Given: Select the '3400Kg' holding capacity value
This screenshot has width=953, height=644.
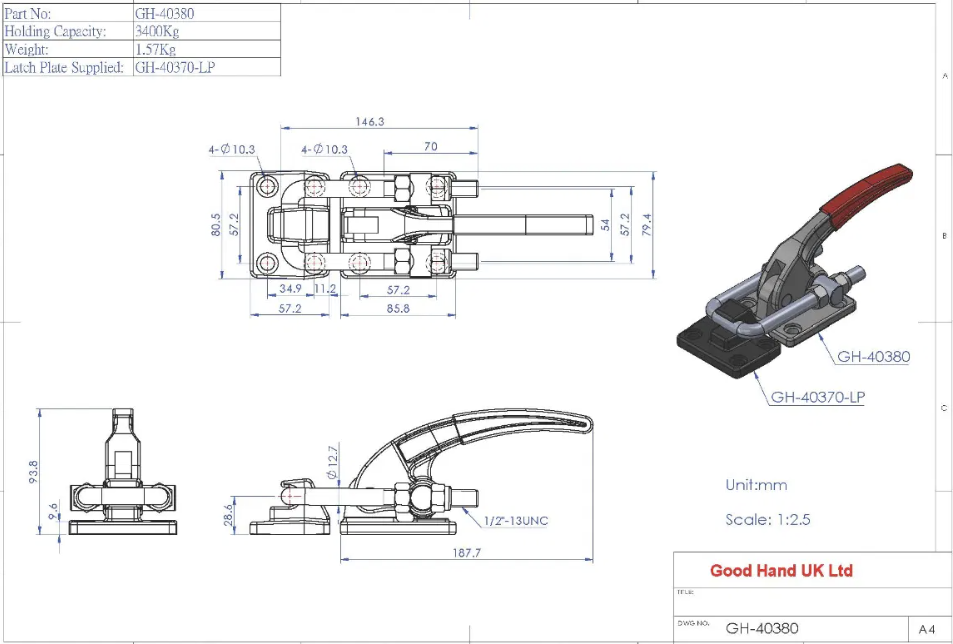Looking at the screenshot, I should (157, 31).
